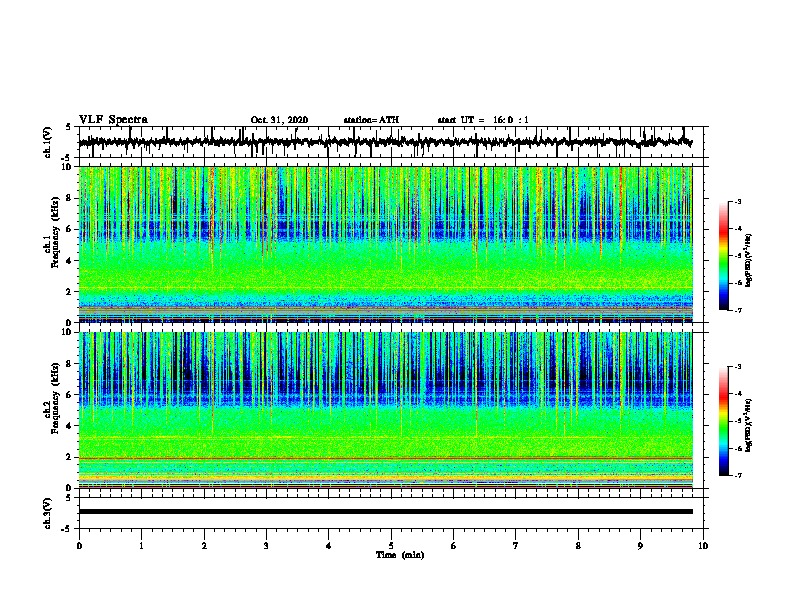792x612 pixels.
Task: Click the ch.1 voltage waveform trace
Action: [x=385, y=142]
